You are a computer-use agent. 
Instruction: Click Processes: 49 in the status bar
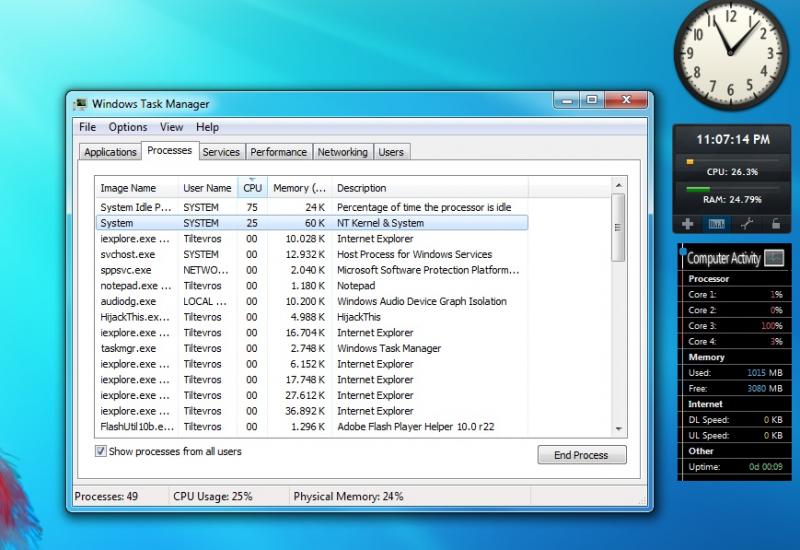[106, 496]
